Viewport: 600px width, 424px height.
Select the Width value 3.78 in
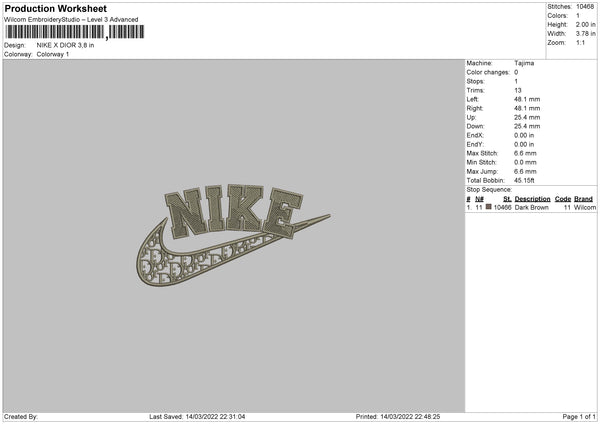585,34
